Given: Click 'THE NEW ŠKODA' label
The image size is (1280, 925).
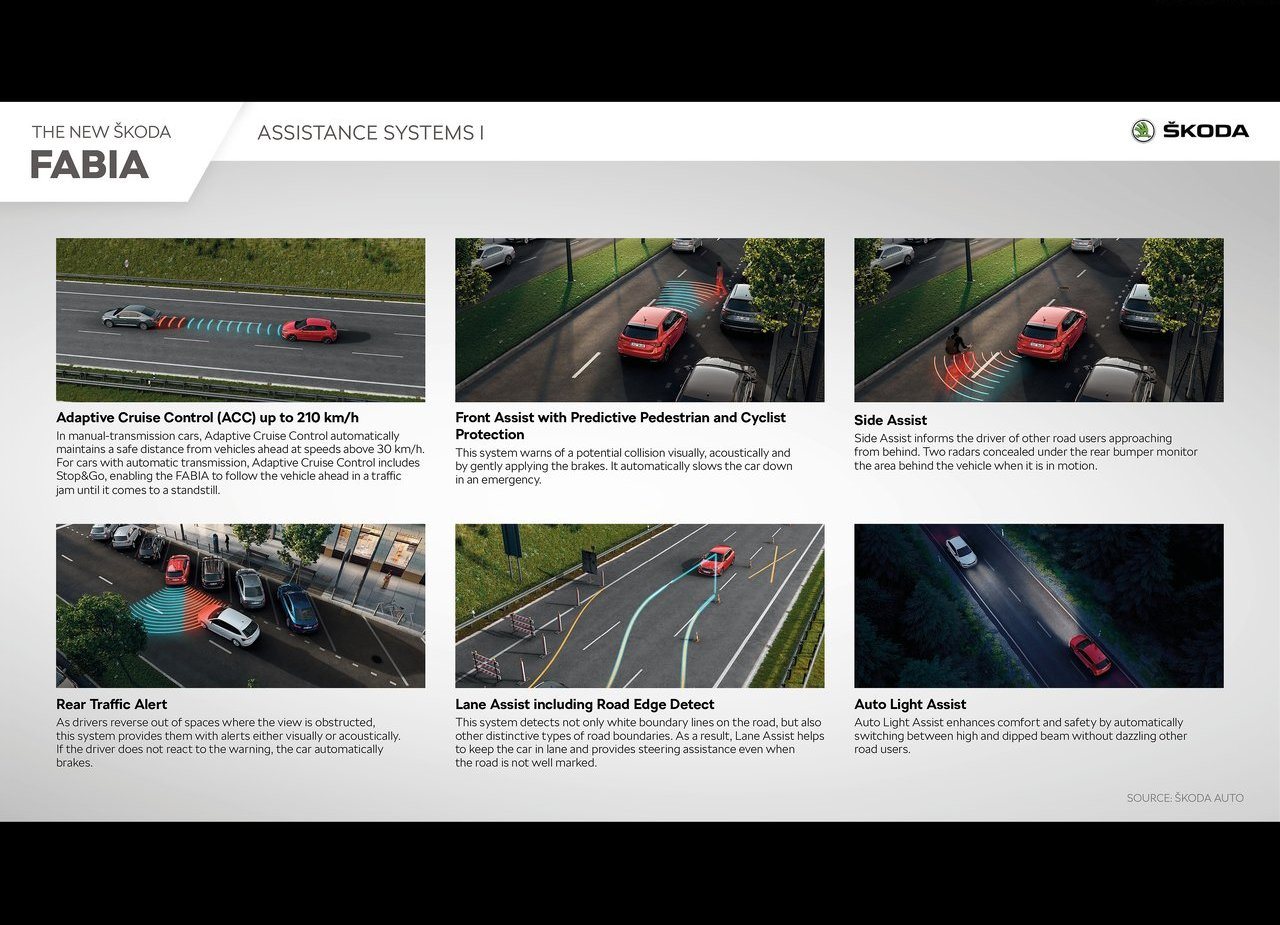Looking at the screenshot, I should 101,132.
